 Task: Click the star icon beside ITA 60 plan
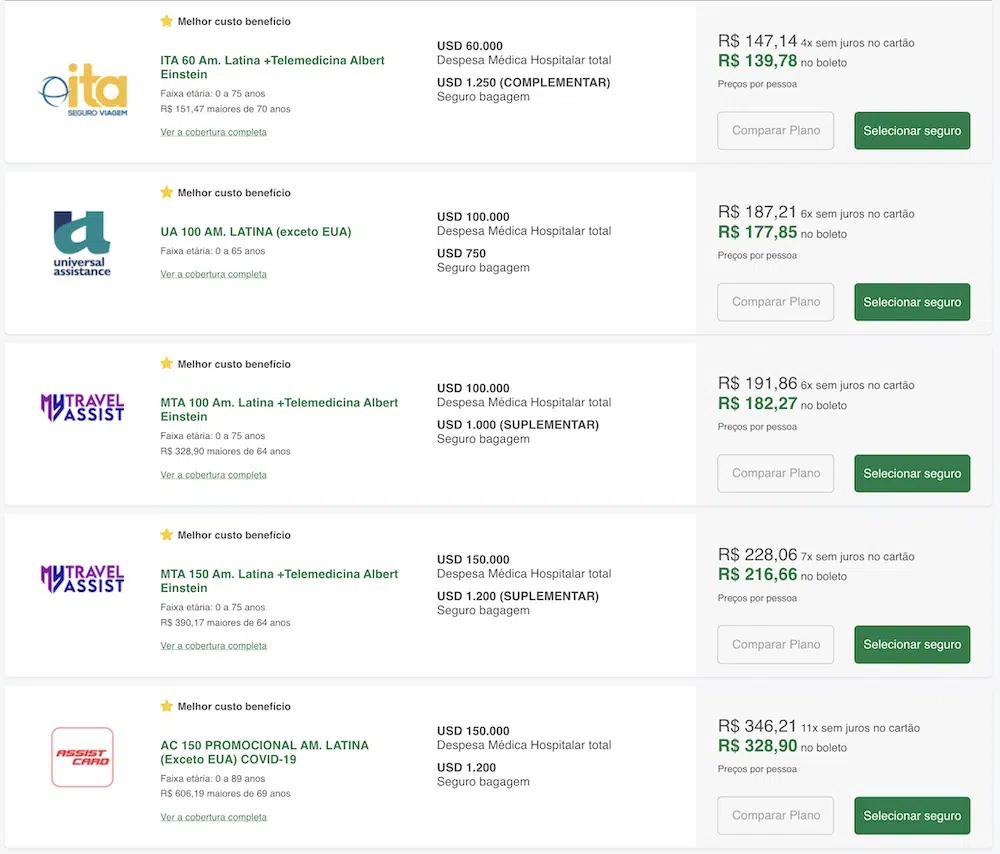(x=167, y=21)
